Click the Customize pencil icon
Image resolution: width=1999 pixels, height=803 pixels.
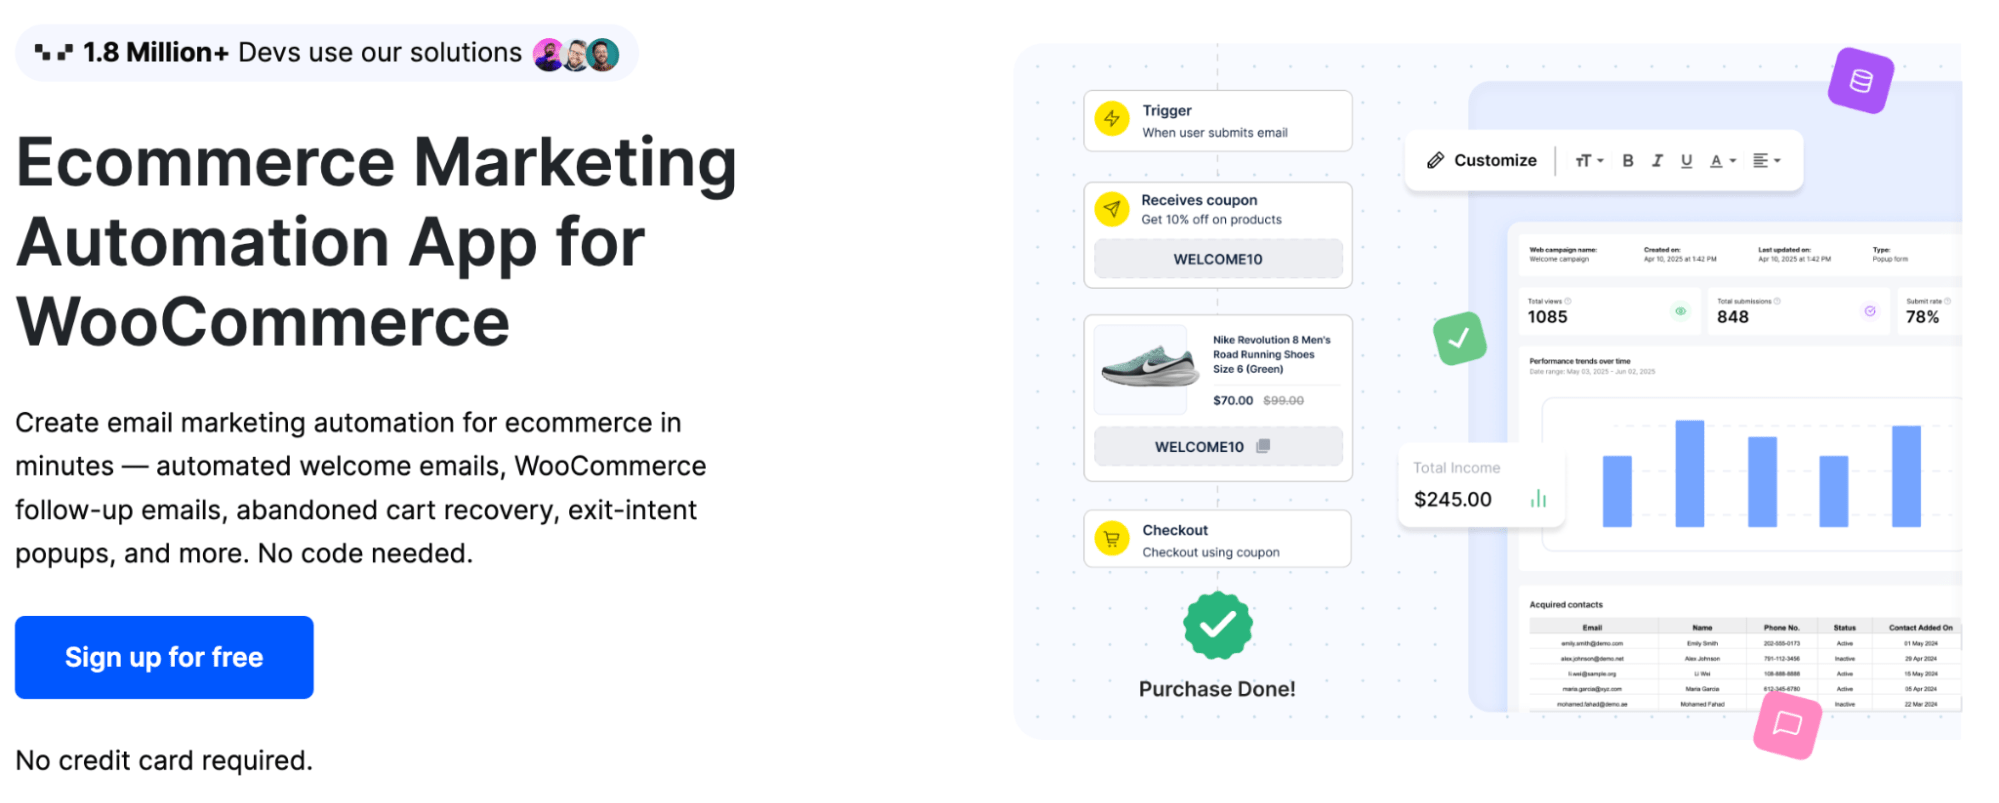(1435, 160)
